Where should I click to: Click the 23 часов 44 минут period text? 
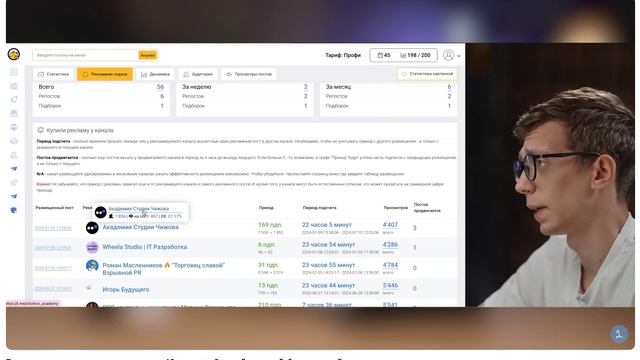click(x=328, y=285)
